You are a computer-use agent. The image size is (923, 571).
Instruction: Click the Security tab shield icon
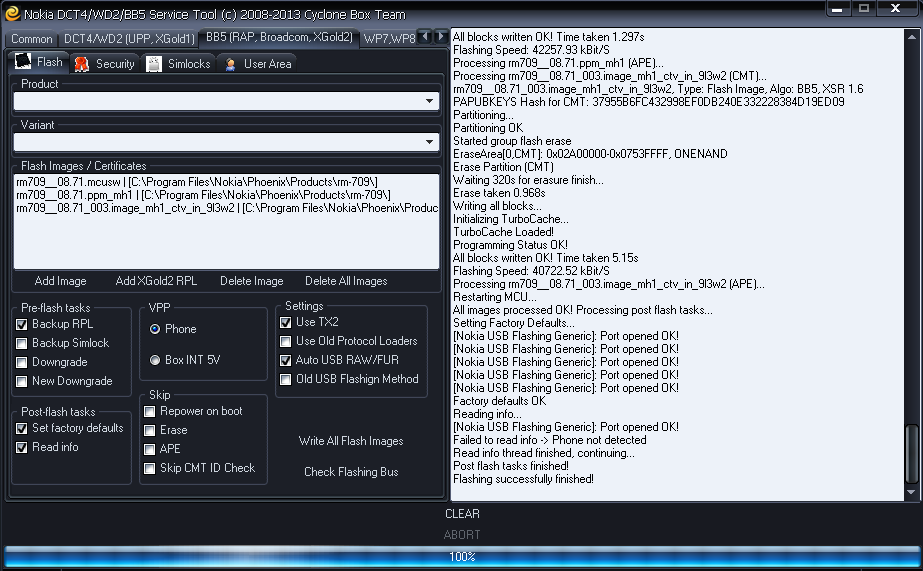tap(83, 63)
